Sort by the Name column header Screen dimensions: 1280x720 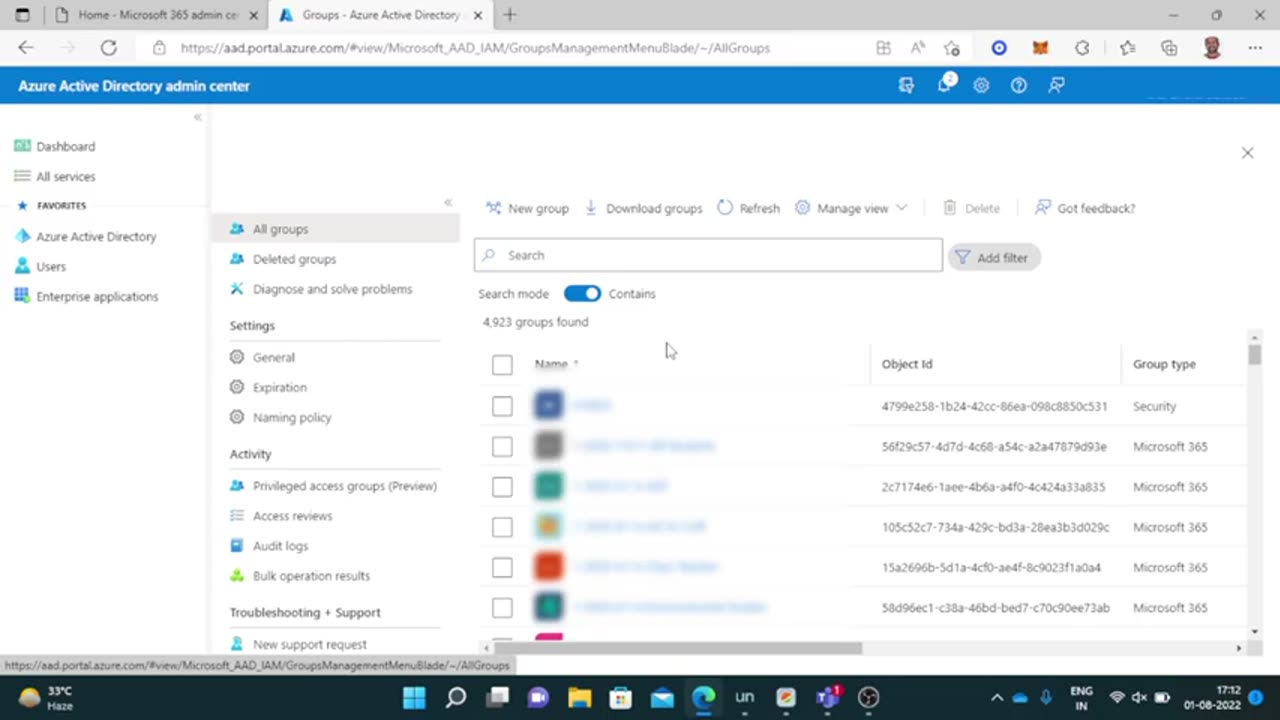point(556,364)
